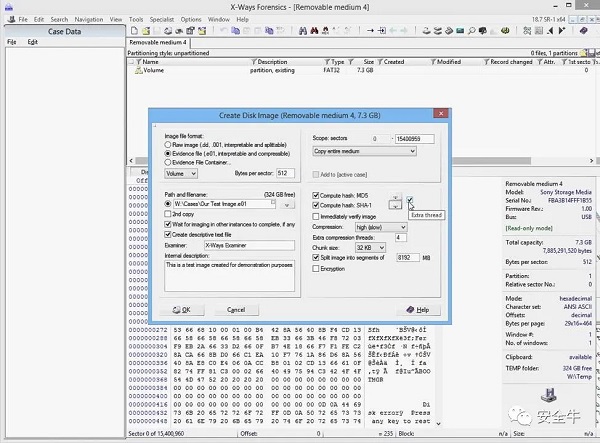The height and width of the screenshot is (443, 600).
Task: Click the properties toolbar icon near the folder icons
Action: (x=190, y=31)
